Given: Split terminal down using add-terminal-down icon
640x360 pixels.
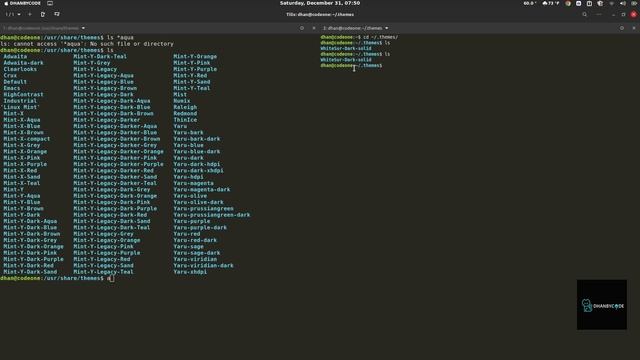Looking at the screenshot, I should pyautogui.click(x=57, y=14).
